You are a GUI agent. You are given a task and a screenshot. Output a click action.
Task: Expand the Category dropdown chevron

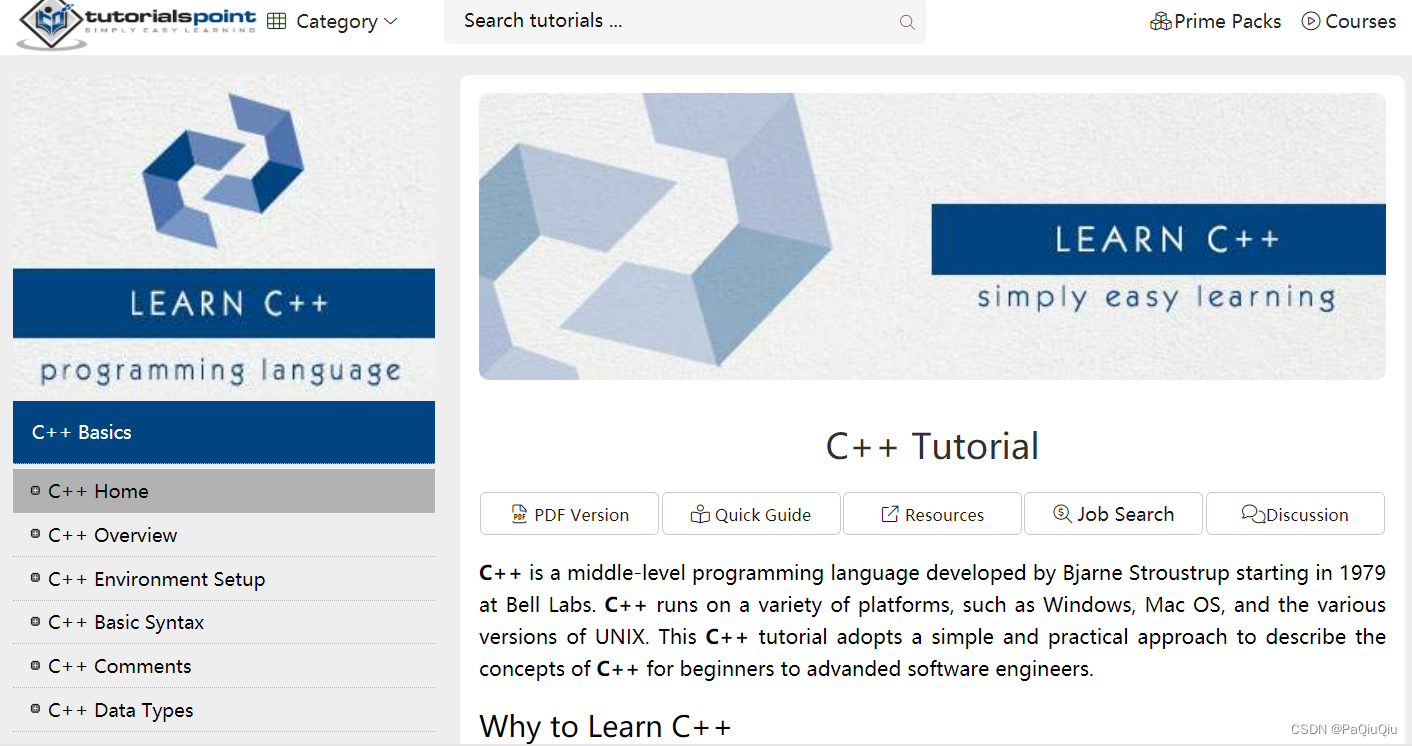(x=391, y=21)
